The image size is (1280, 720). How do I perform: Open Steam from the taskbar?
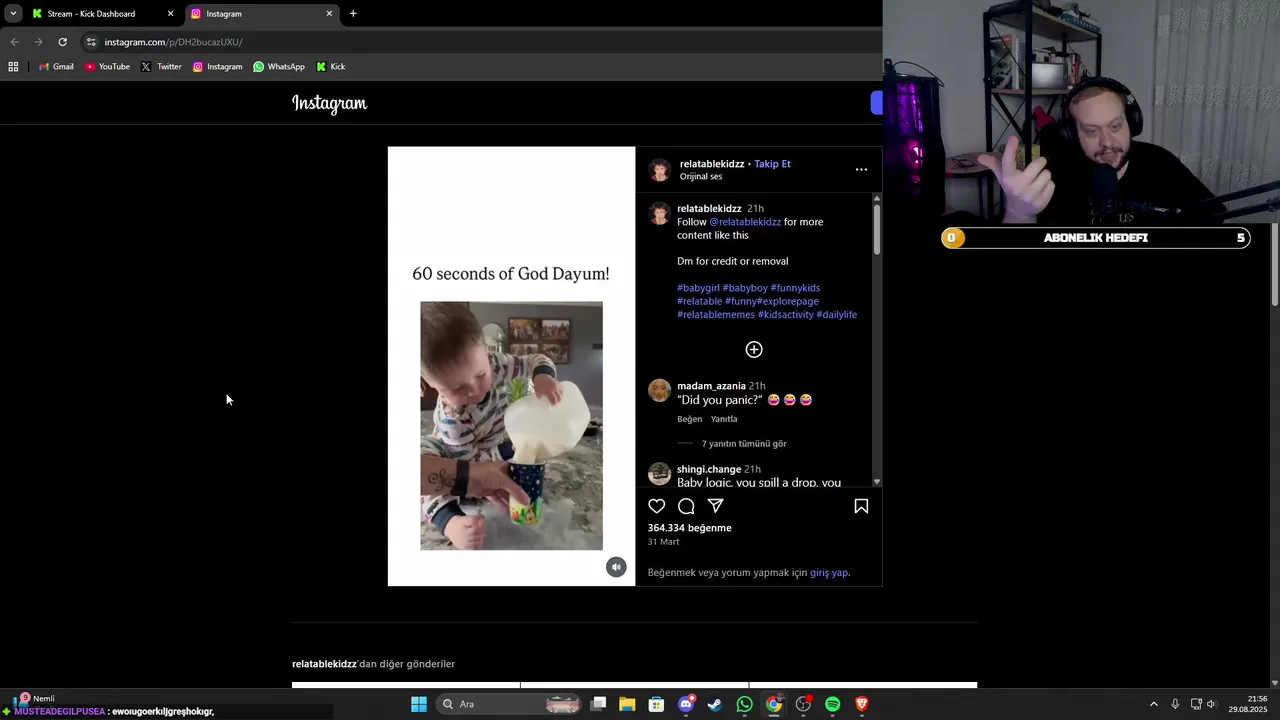[x=715, y=704]
